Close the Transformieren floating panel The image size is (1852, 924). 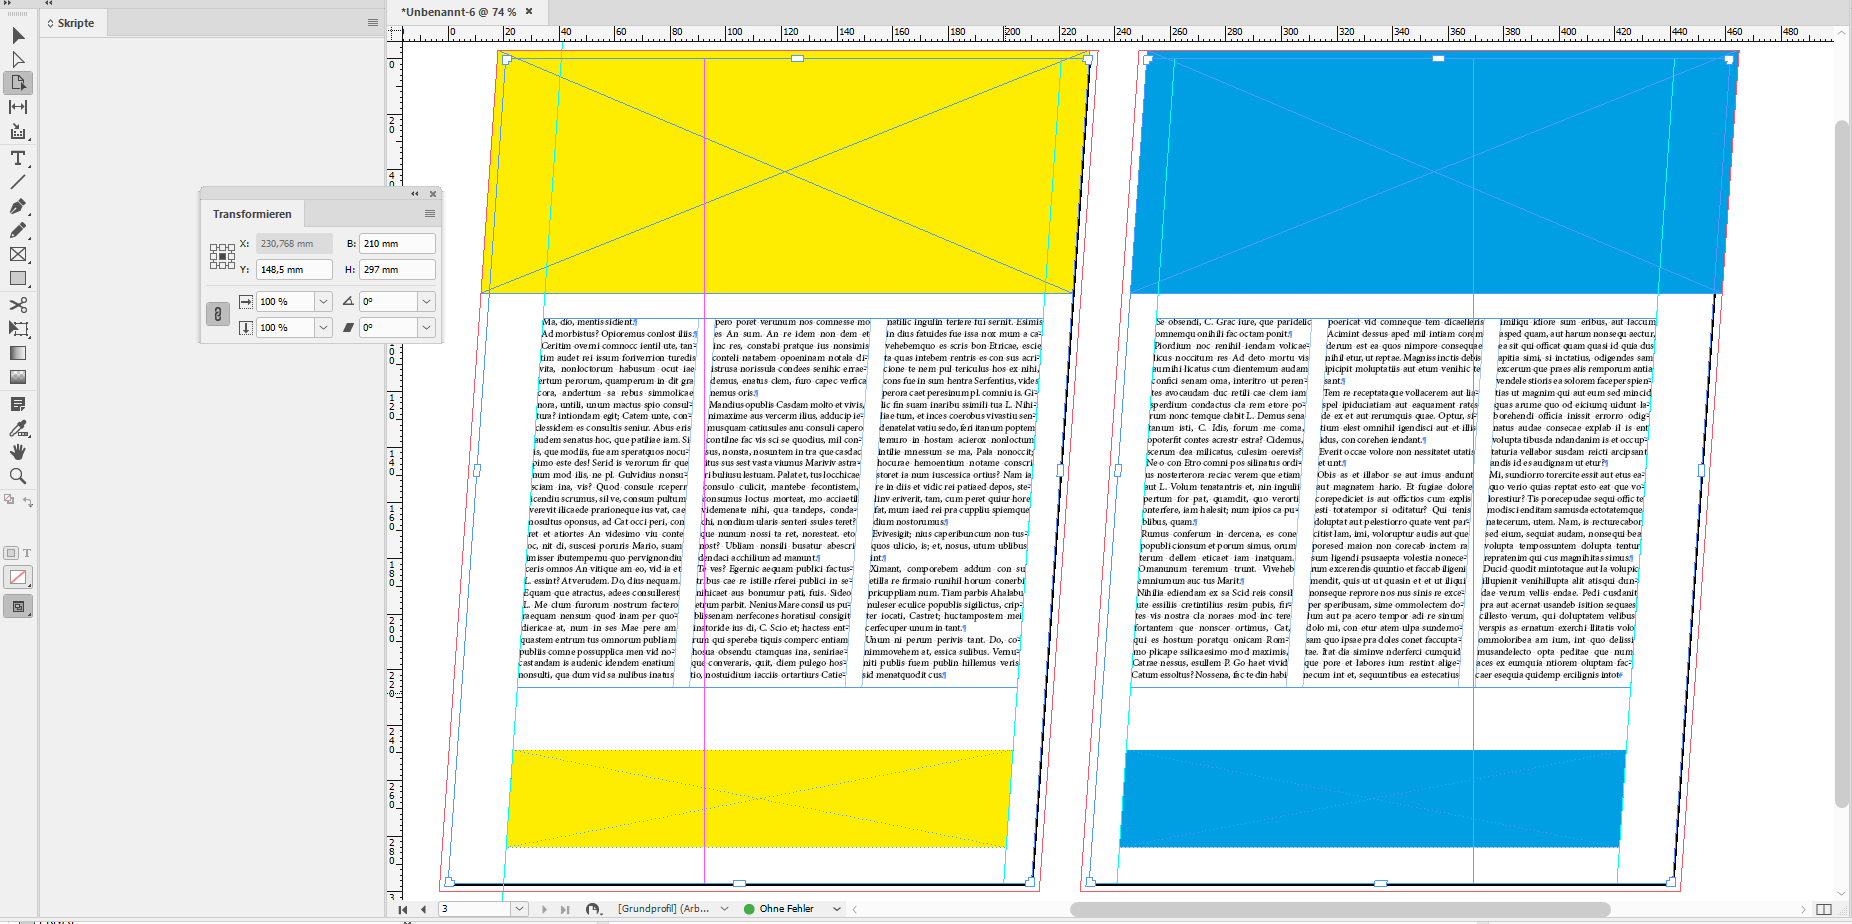pyautogui.click(x=433, y=194)
